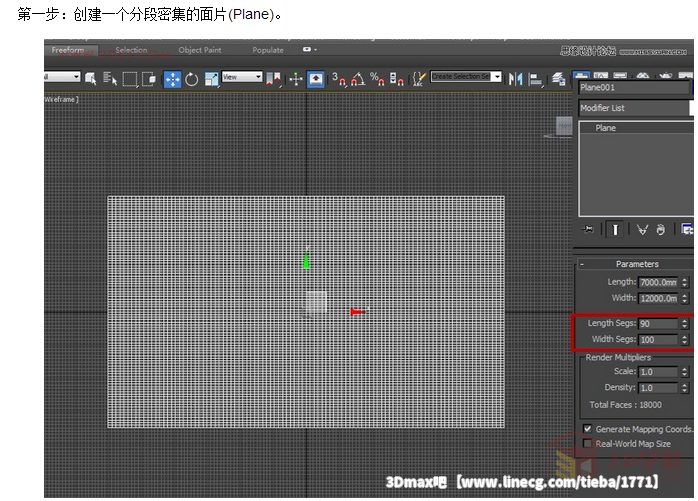
Task: Activate the Select and Move tool
Action: (172, 79)
